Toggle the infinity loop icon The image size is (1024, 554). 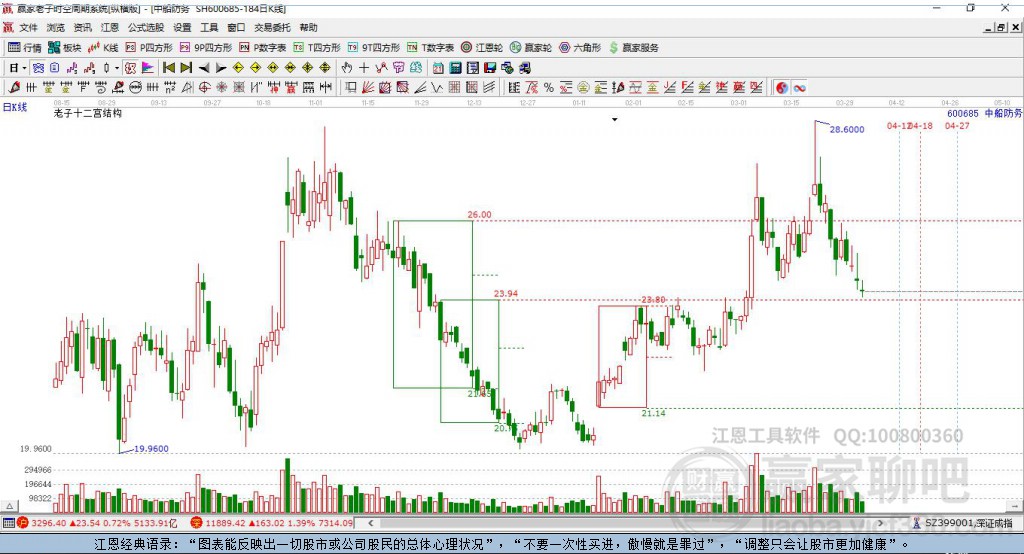click(799, 87)
